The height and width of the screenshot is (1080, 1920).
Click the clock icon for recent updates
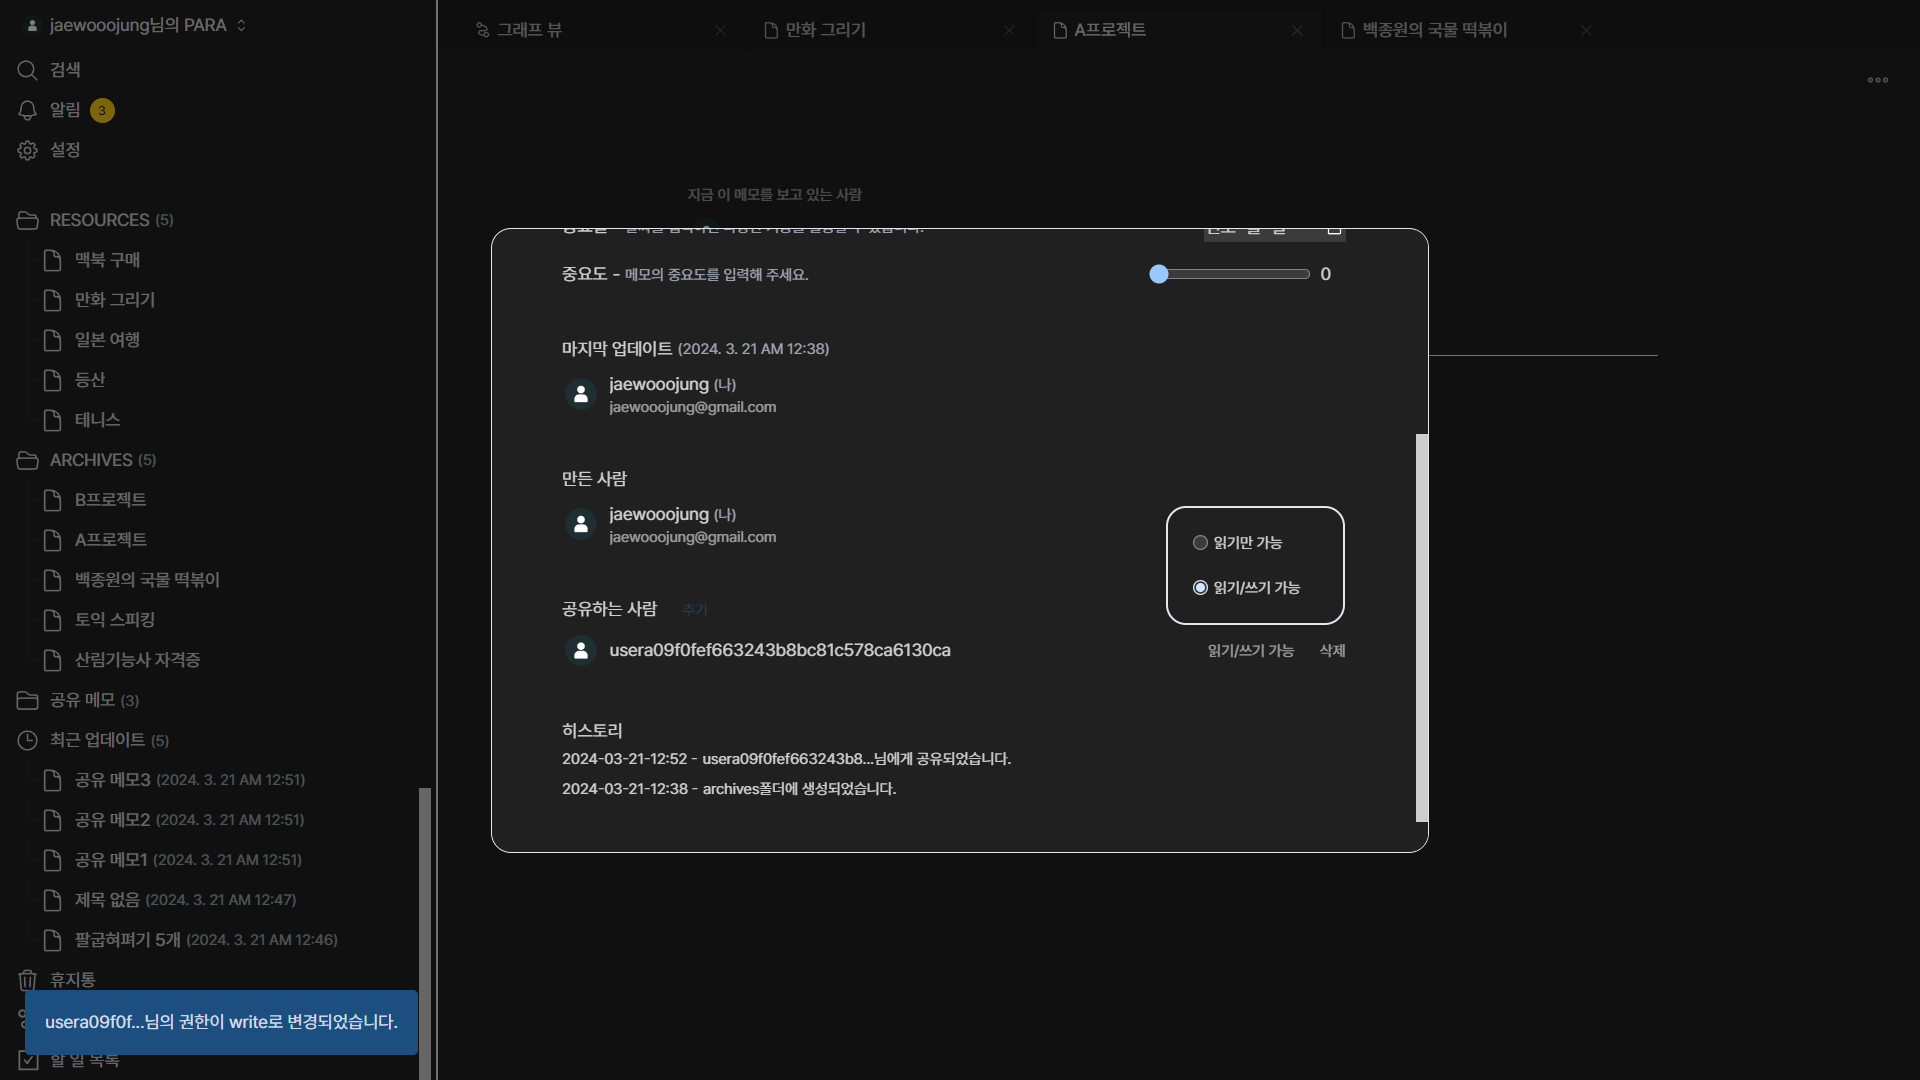[x=27, y=740]
